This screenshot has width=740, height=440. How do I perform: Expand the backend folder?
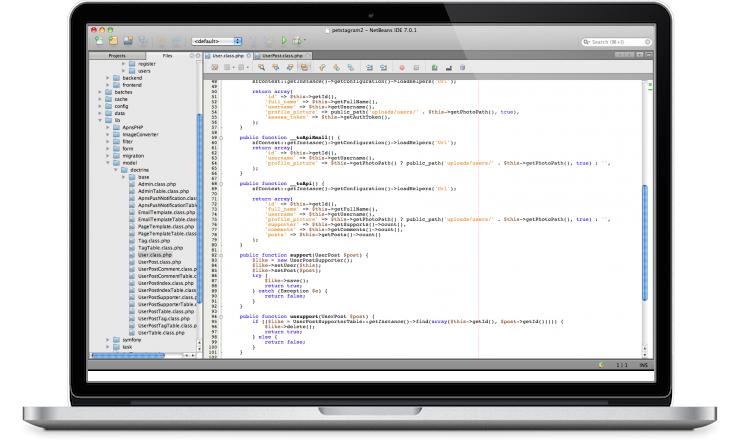pos(108,78)
